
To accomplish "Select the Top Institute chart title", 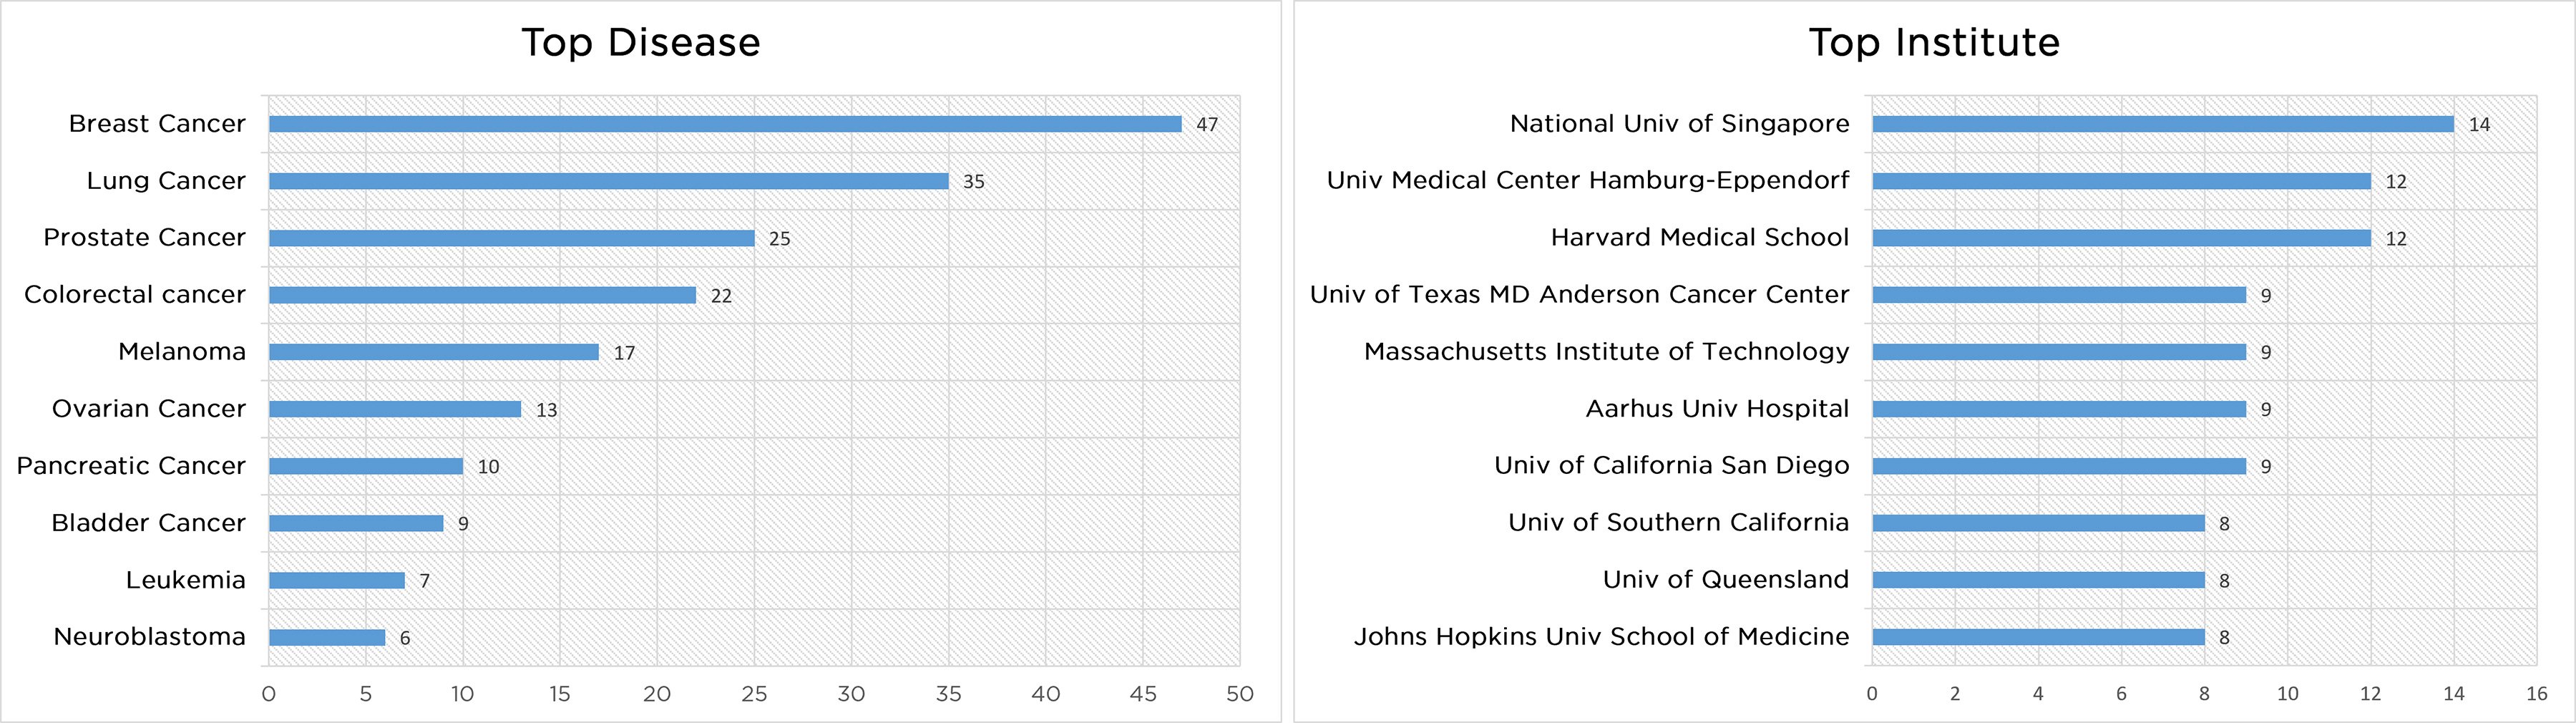I will coord(1934,43).
